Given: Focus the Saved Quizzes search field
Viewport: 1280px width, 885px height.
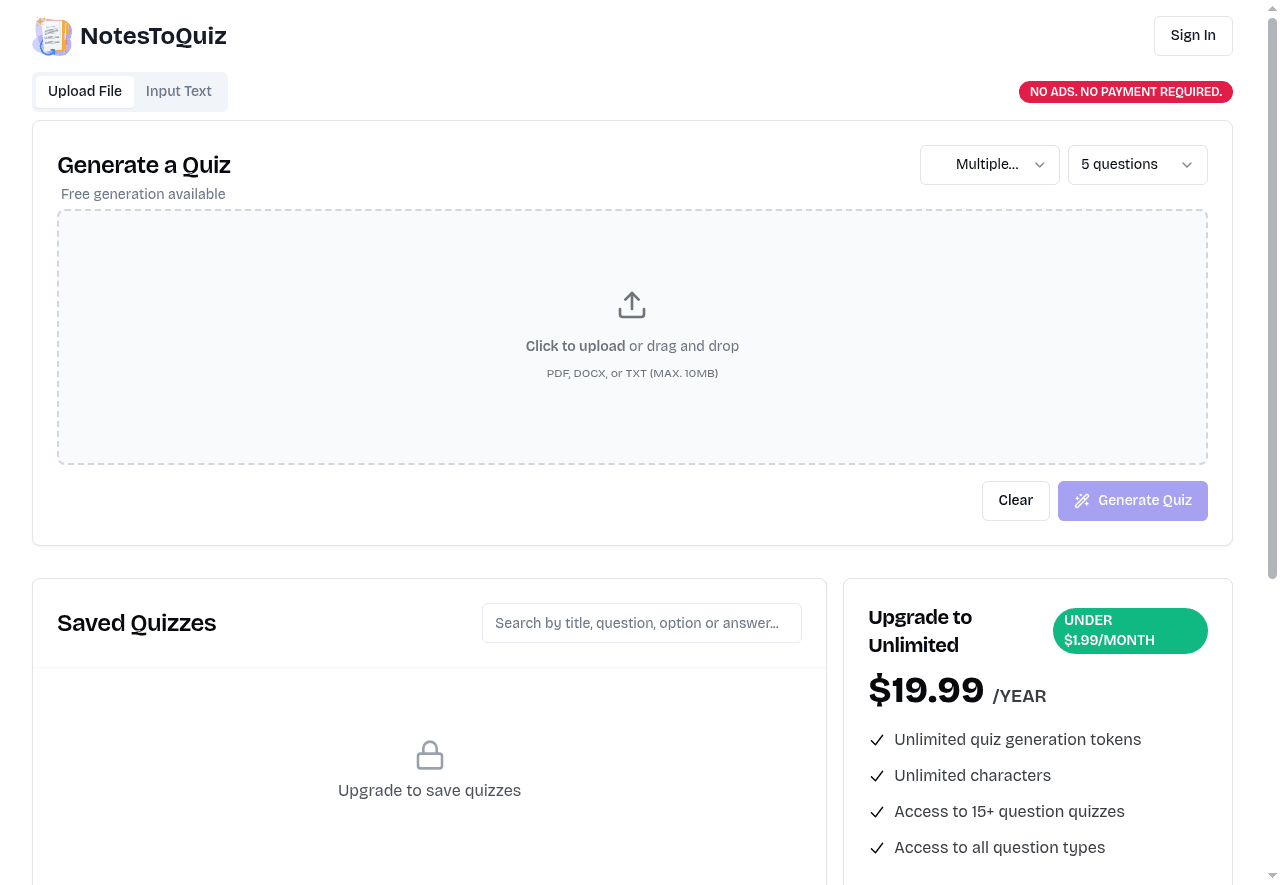Looking at the screenshot, I should coord(641,623).
